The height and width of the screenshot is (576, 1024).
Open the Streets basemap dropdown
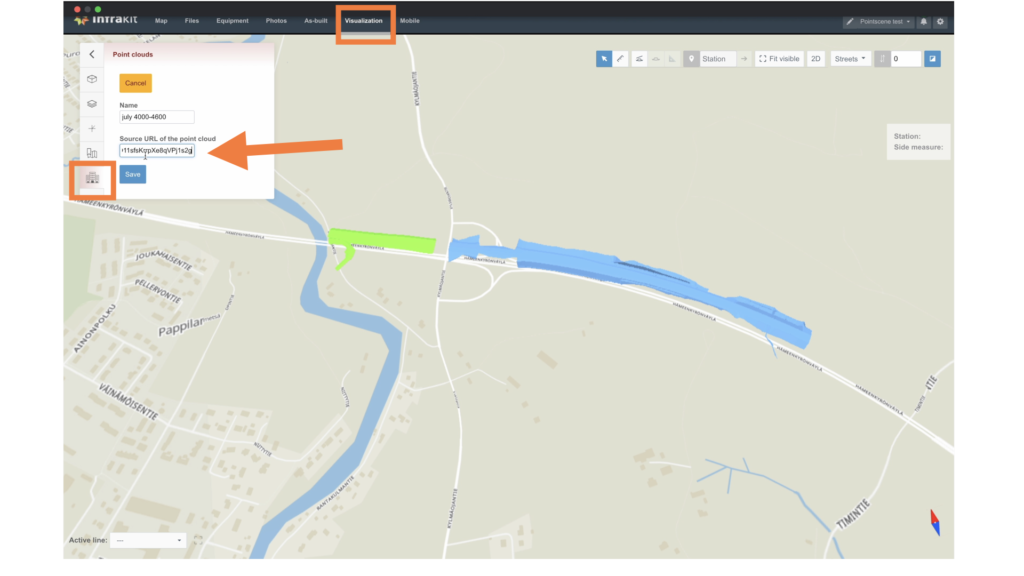(x=850, y=59)
